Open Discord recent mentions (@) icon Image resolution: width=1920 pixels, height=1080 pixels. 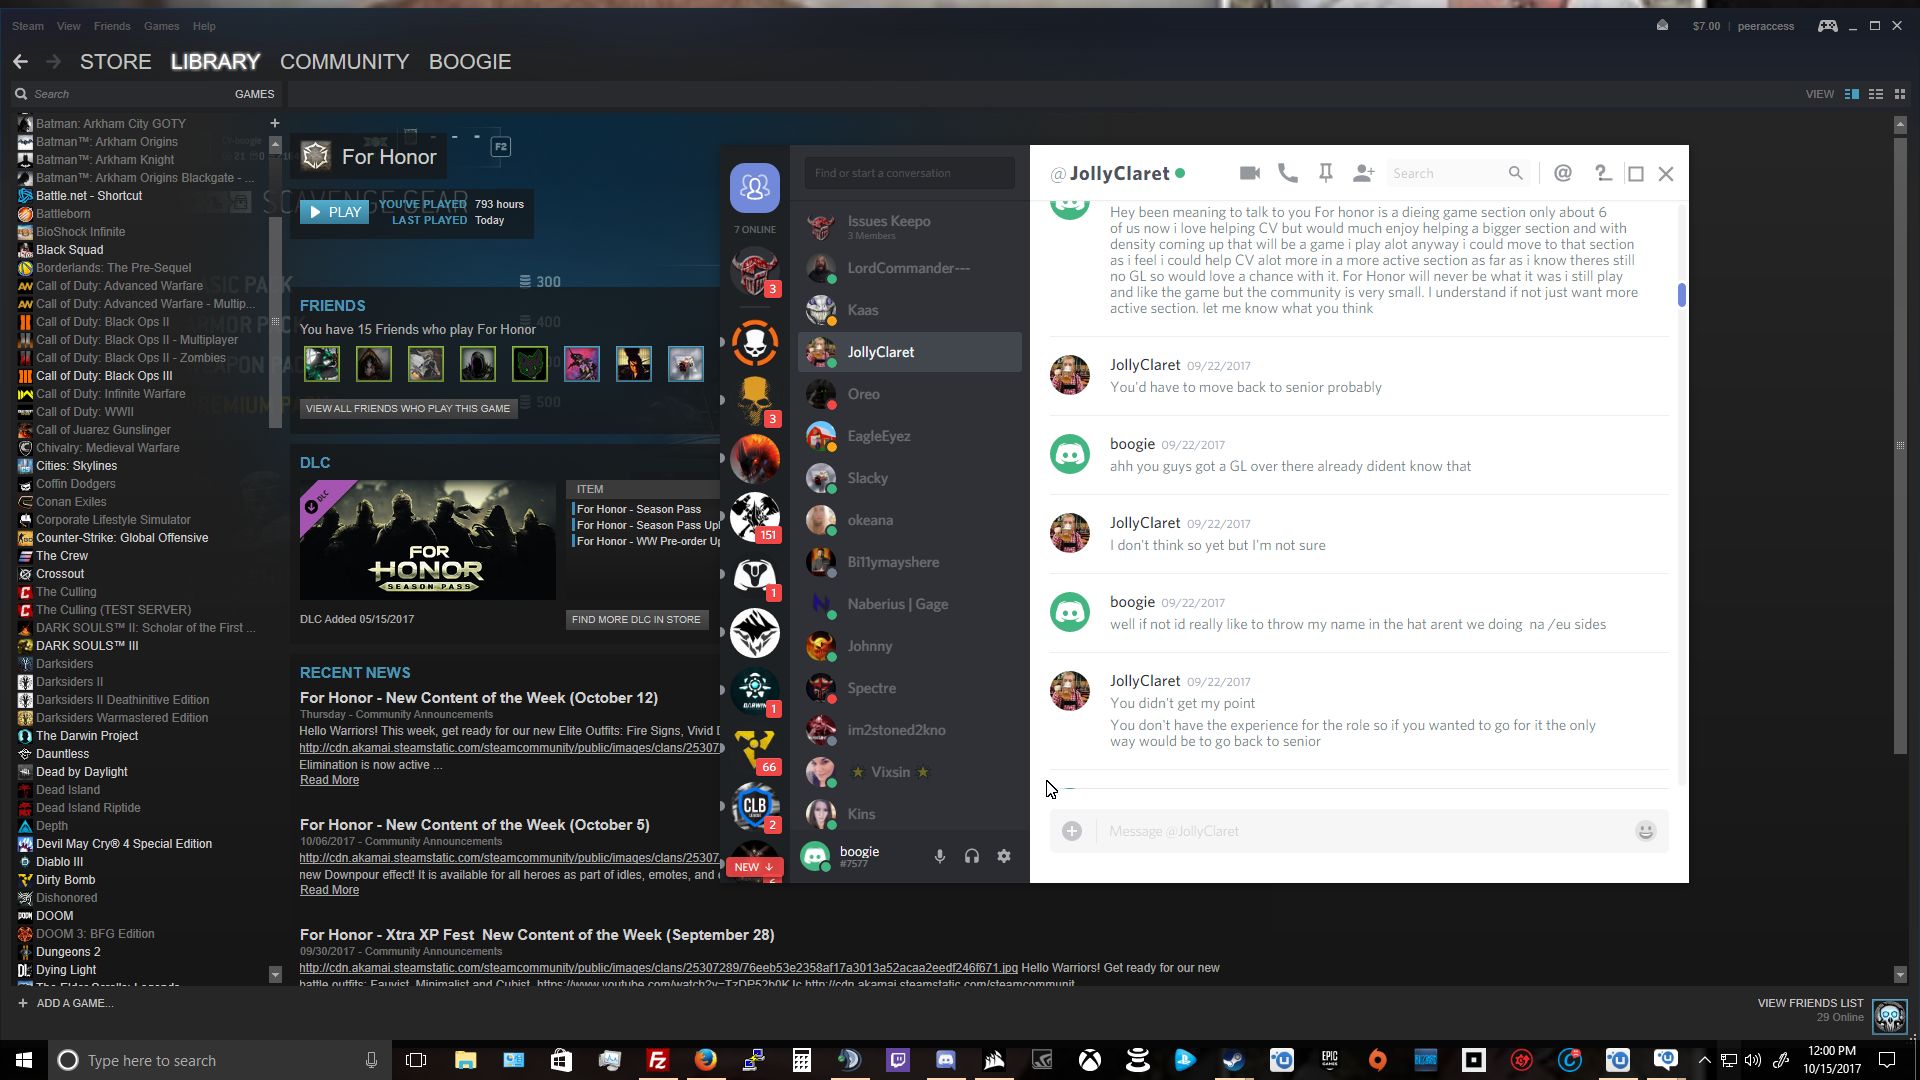tap(1563, 173)
